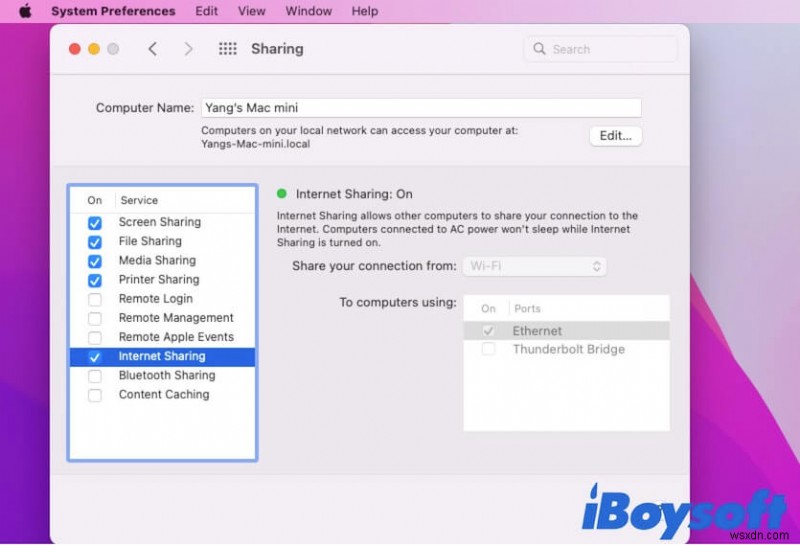
Task: Select the Remote Management service row
Action: click(175, 318)
